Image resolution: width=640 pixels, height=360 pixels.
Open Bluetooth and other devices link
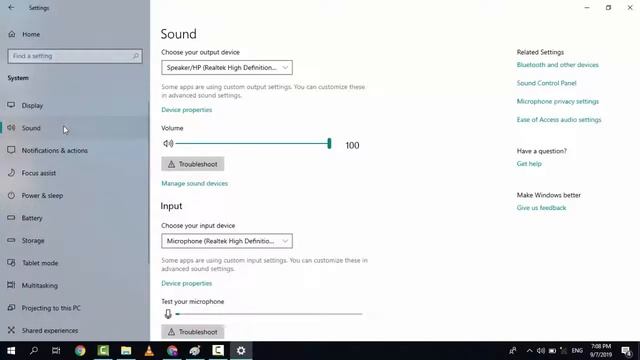tap(558, 65)
